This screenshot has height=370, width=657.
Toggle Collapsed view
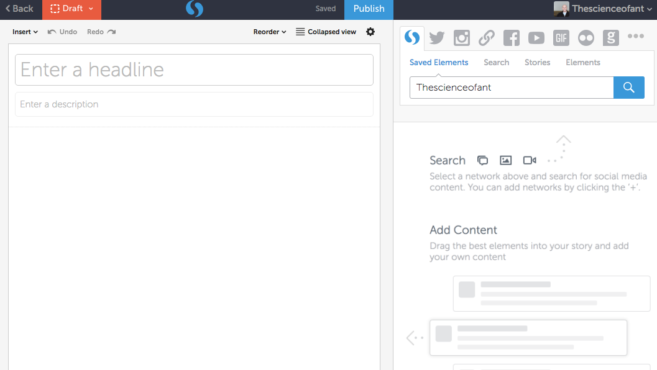326,32
